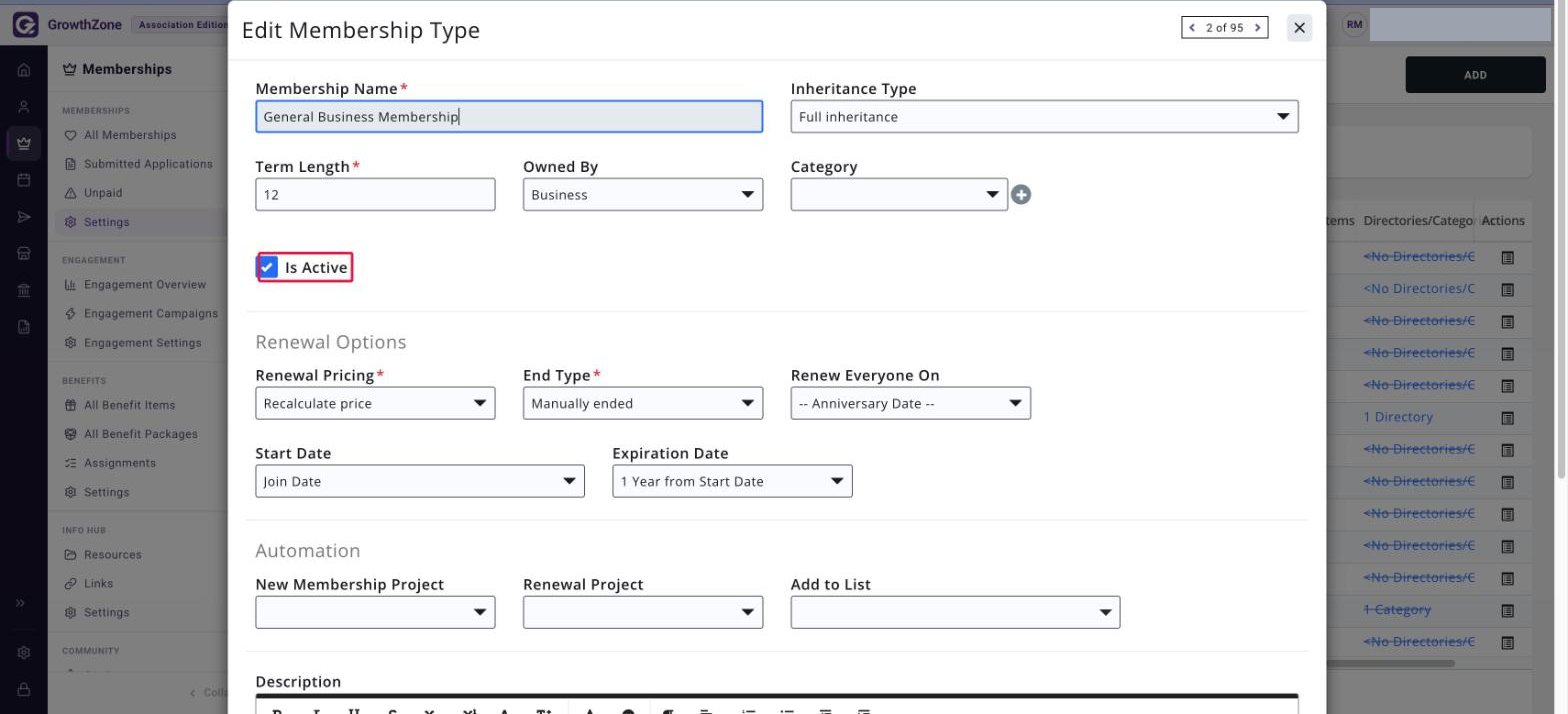Open the Inheritance Type dropdown
The image size is (1568, 714).
(1044, 117)
